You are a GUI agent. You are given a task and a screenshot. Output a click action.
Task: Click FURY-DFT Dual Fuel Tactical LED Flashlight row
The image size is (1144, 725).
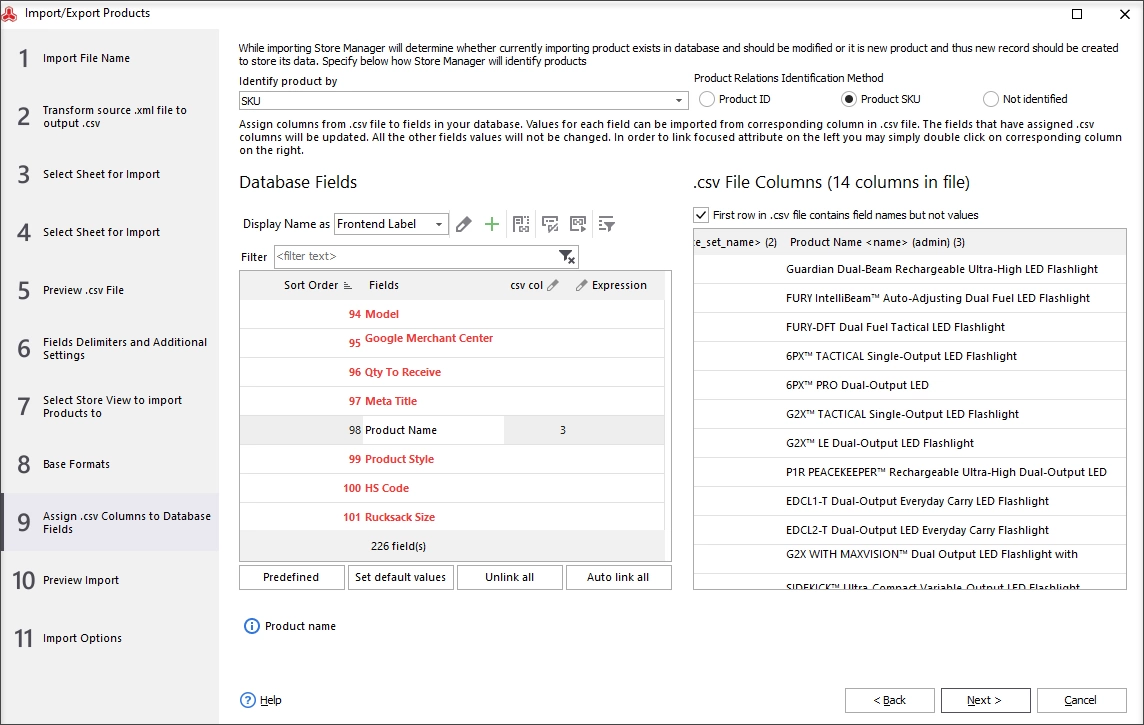(x=910, y=327)
